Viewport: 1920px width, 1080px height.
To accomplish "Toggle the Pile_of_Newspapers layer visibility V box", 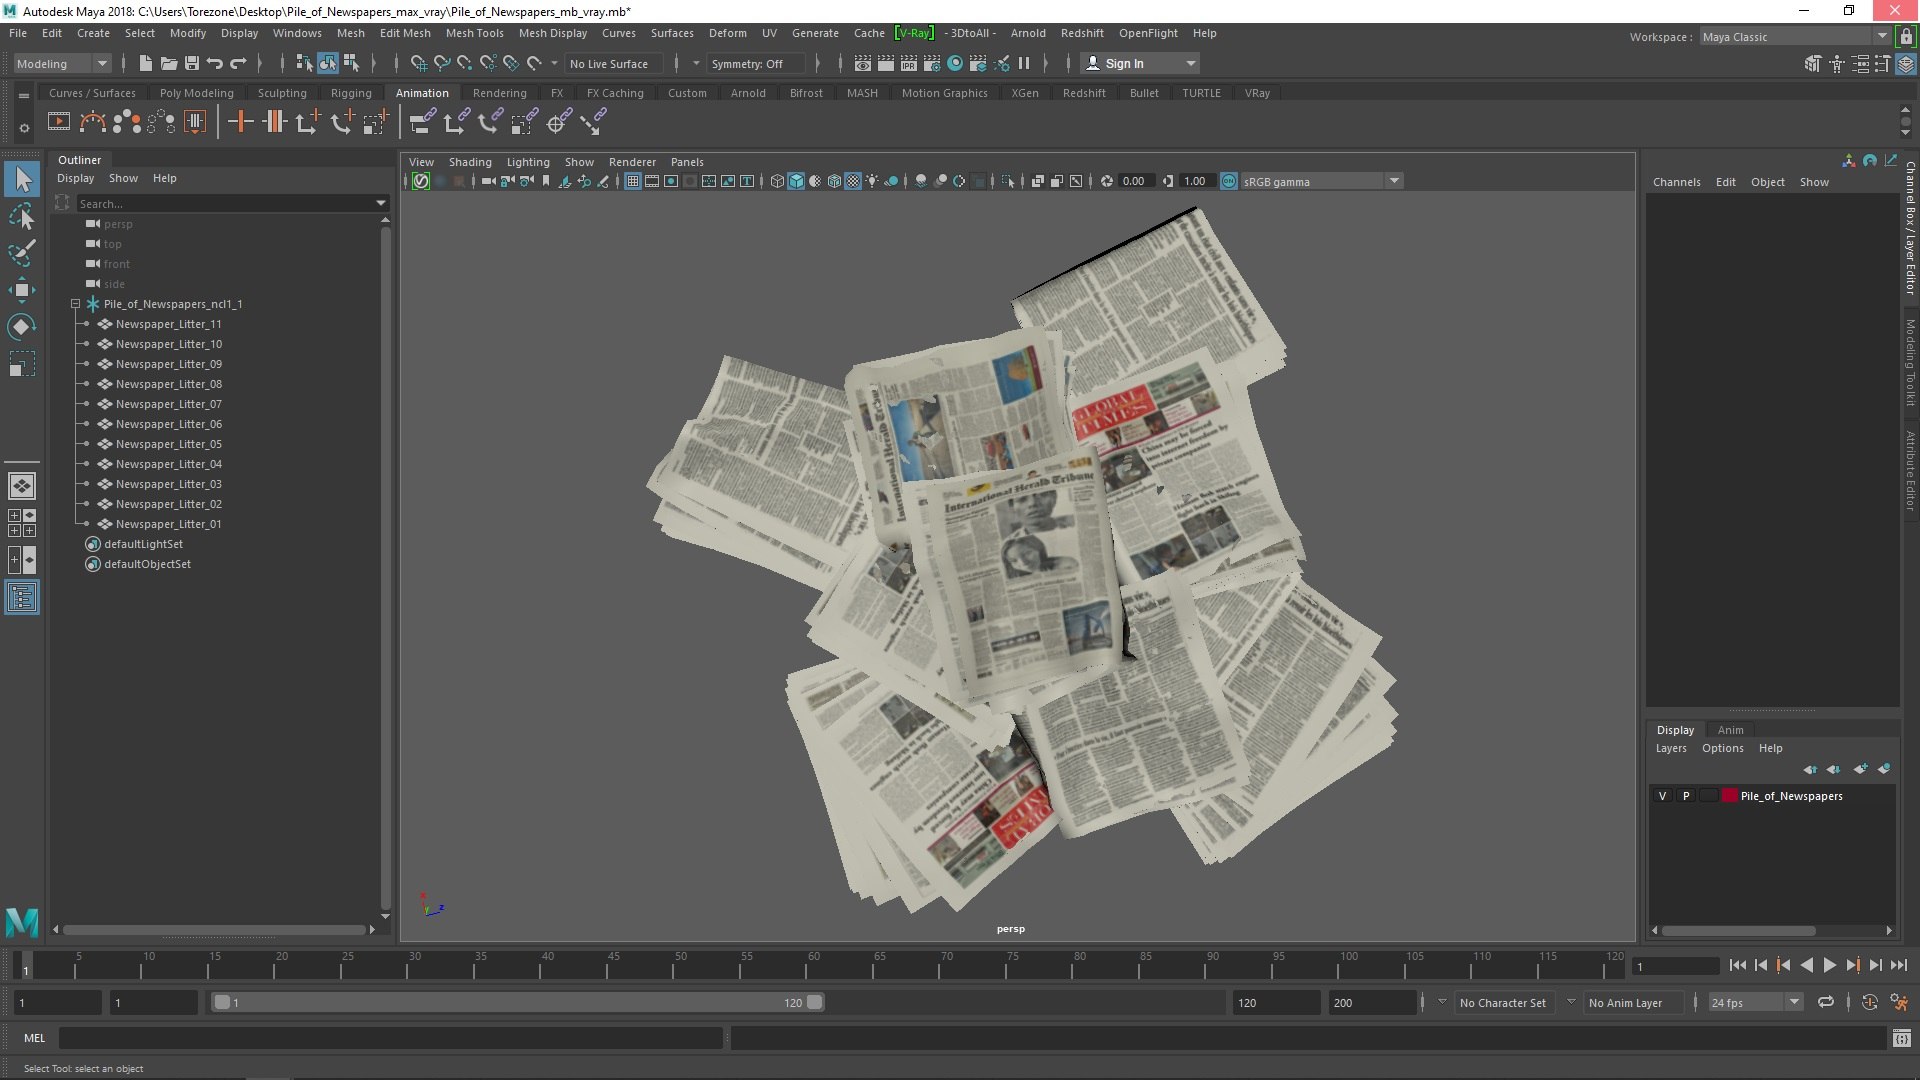I will click(x=1663, y=796).
